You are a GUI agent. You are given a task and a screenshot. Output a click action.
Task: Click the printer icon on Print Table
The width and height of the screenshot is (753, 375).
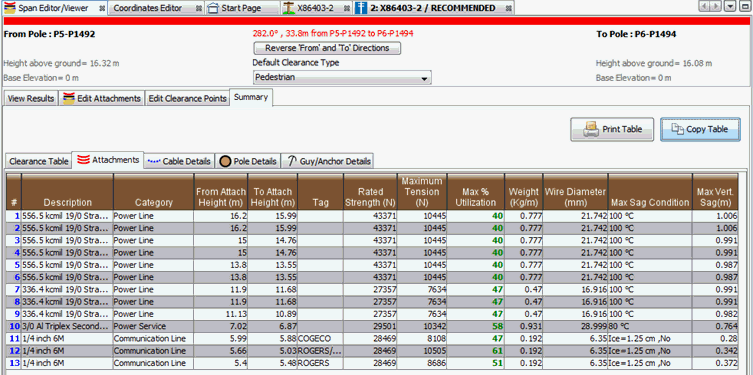[x=591, y=129]
